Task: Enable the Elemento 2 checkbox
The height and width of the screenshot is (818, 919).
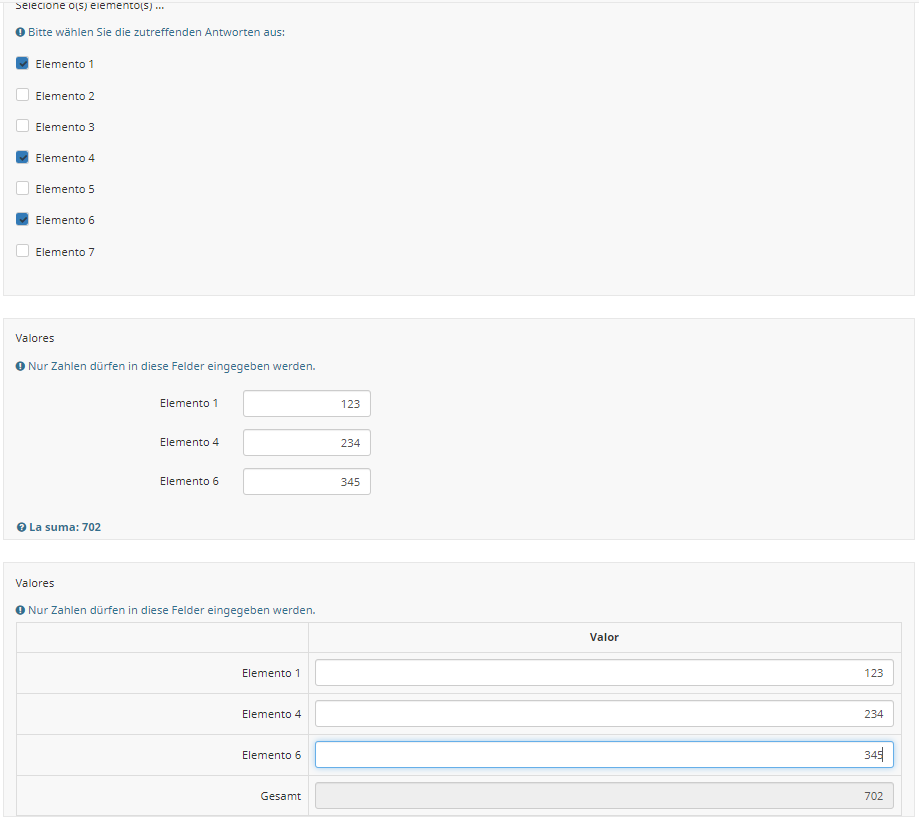Action: 23,96
